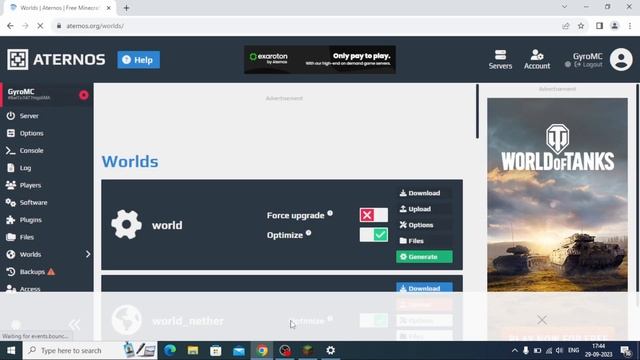Open the Account page in header
This screenshot has width=640, height=360.
tap(537, 60)
